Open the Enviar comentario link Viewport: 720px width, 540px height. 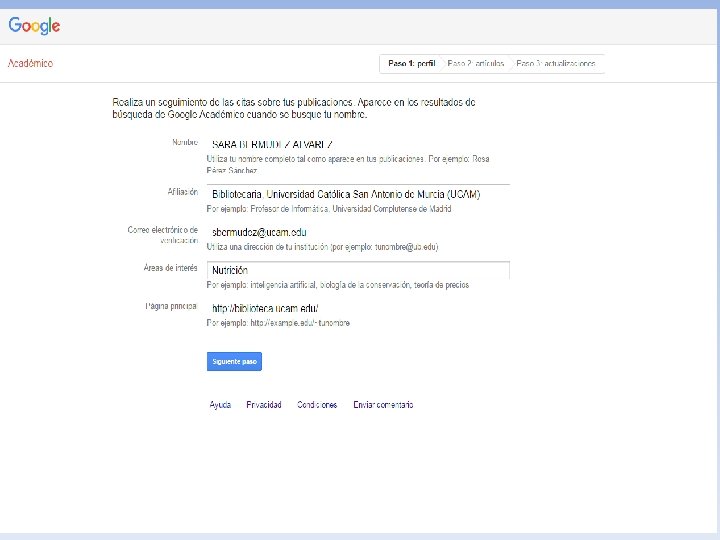pyautogui.click(x=383, y=405)
